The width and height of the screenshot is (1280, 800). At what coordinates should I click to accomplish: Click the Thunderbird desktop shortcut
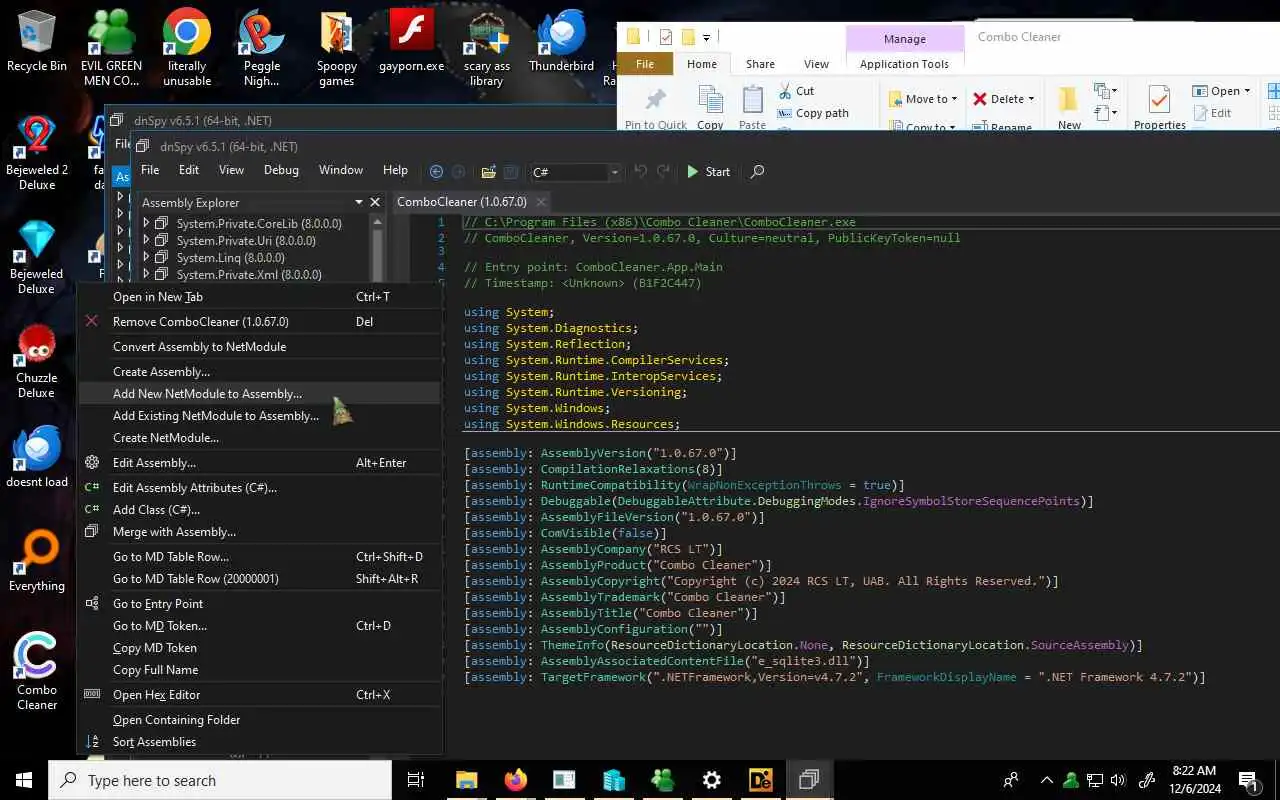coord(562,41)
